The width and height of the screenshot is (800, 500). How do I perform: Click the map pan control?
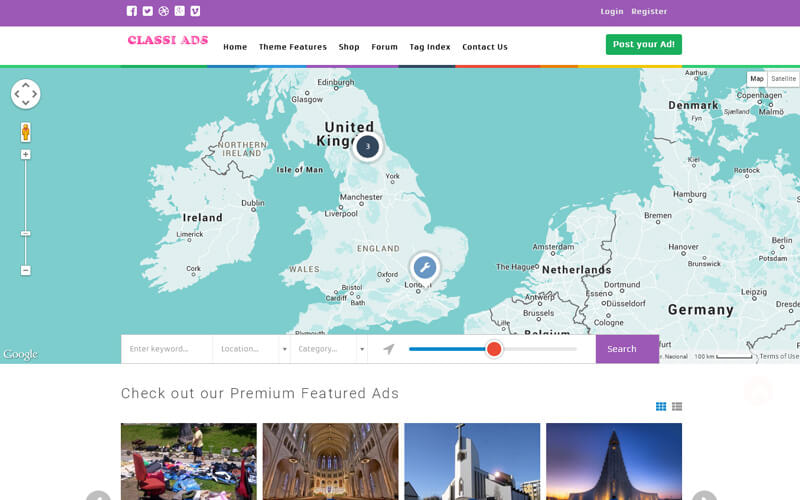pos(26,94)
